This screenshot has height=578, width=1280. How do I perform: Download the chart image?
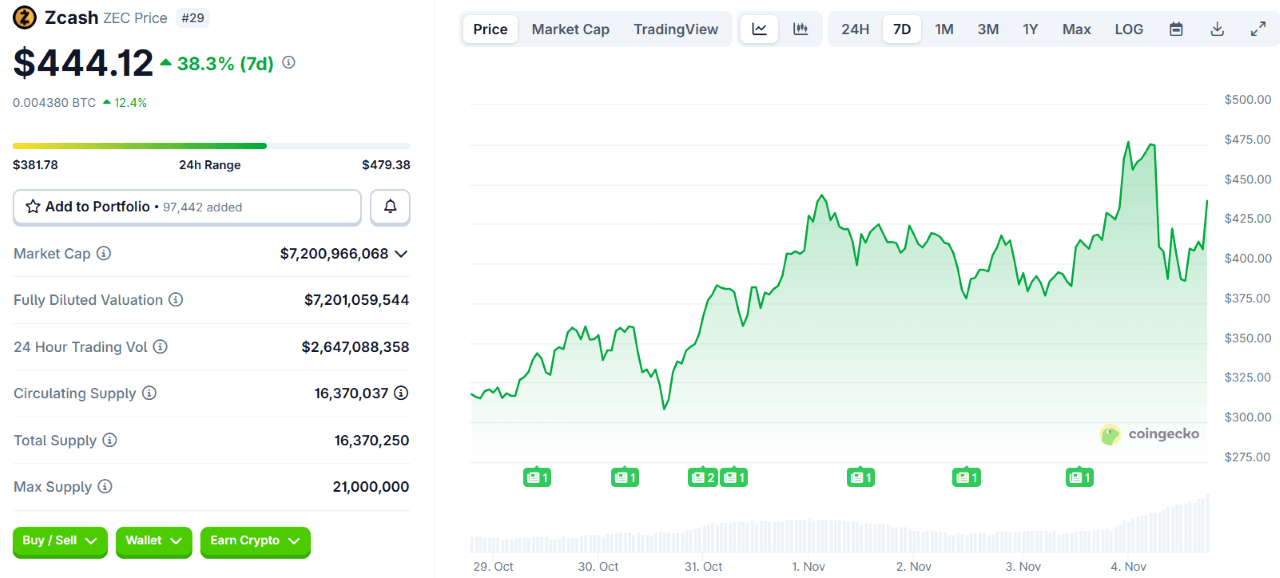(x=1217, y=29)
